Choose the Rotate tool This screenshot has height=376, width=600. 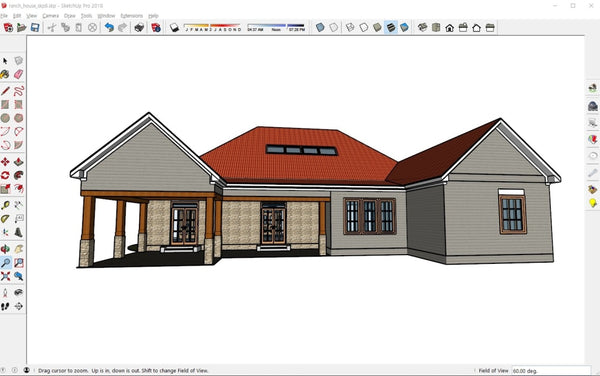tap(5, 175)
